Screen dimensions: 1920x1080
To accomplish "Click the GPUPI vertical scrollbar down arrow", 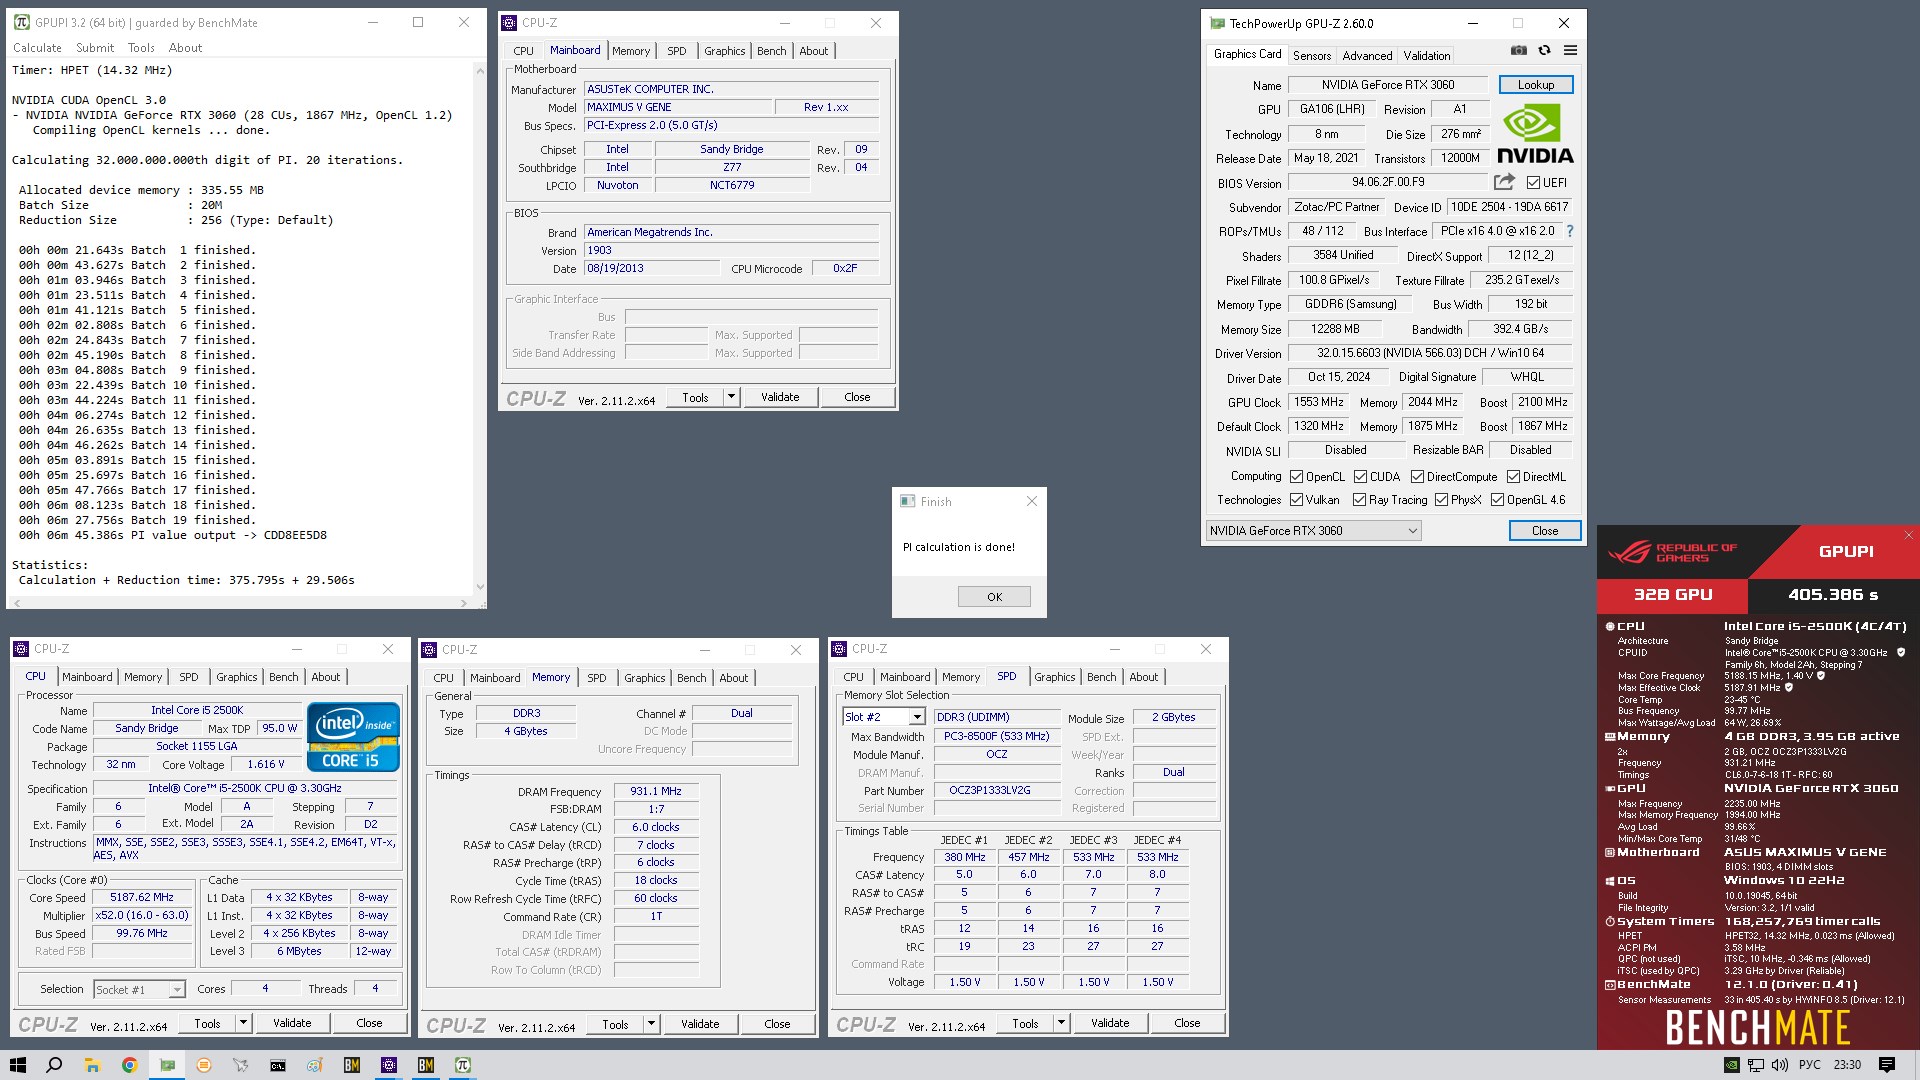I will click(480, 587).
